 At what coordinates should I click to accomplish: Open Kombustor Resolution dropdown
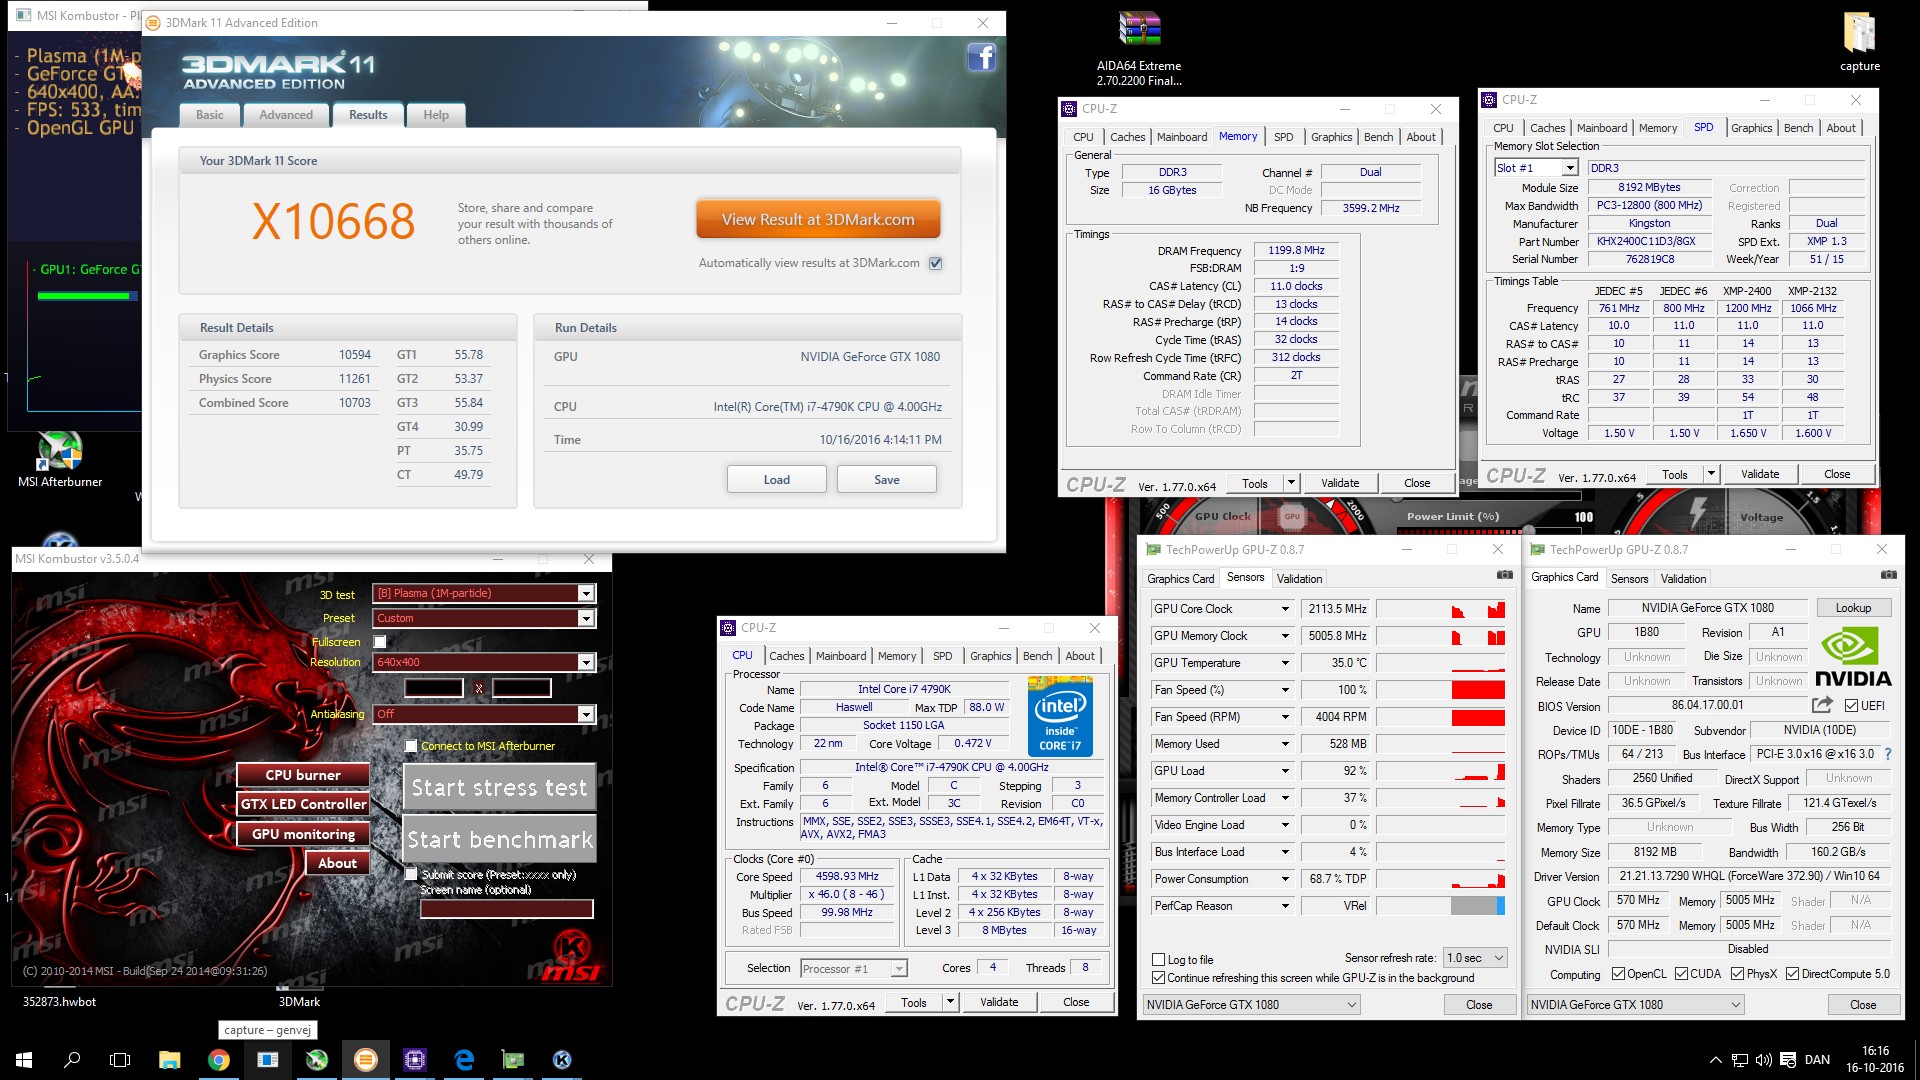point(586,662)
